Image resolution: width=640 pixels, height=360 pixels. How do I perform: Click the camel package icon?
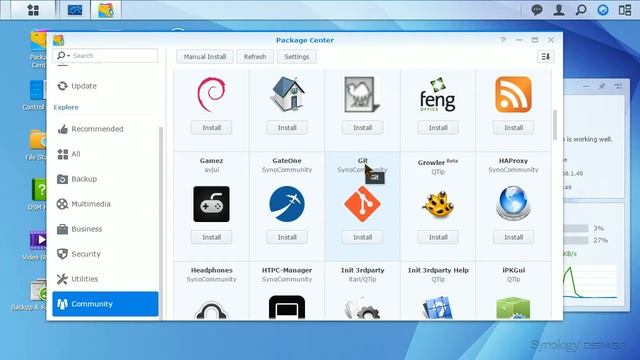[x=362, y=94]
